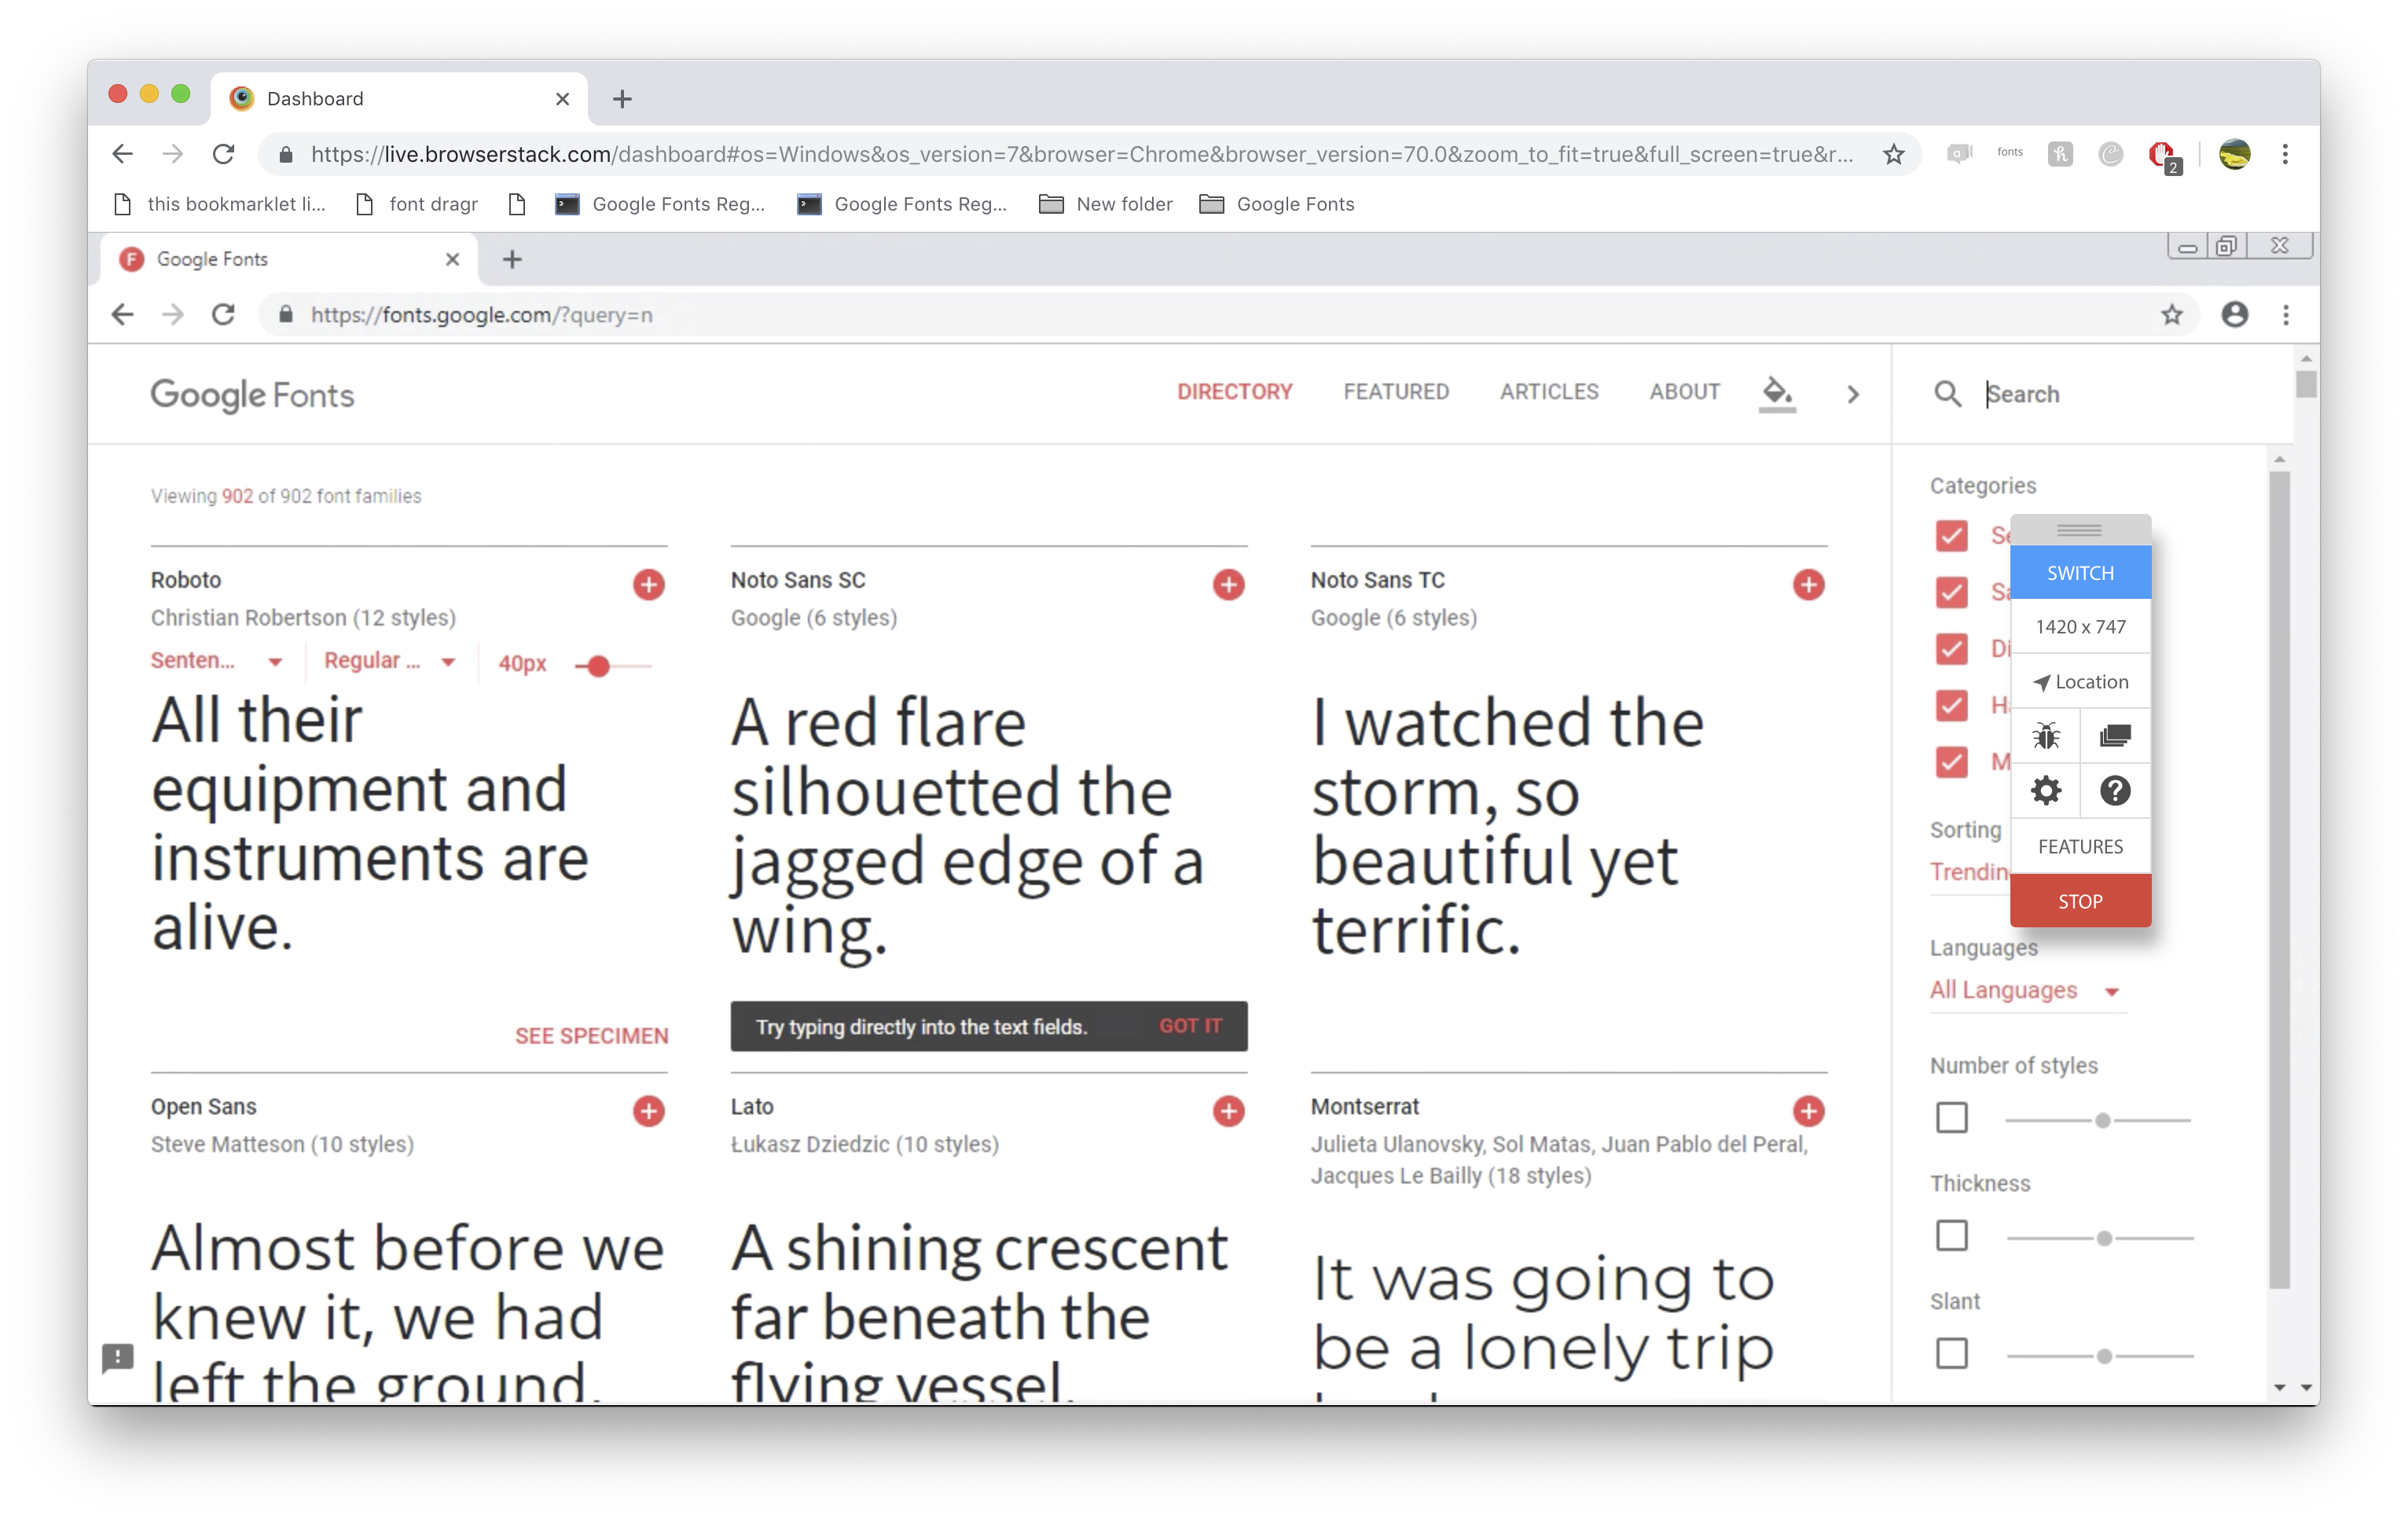Click the Location button
Image resolution: width=2408 pixels, height=1523 pixels.
[x=2080, y=681]
